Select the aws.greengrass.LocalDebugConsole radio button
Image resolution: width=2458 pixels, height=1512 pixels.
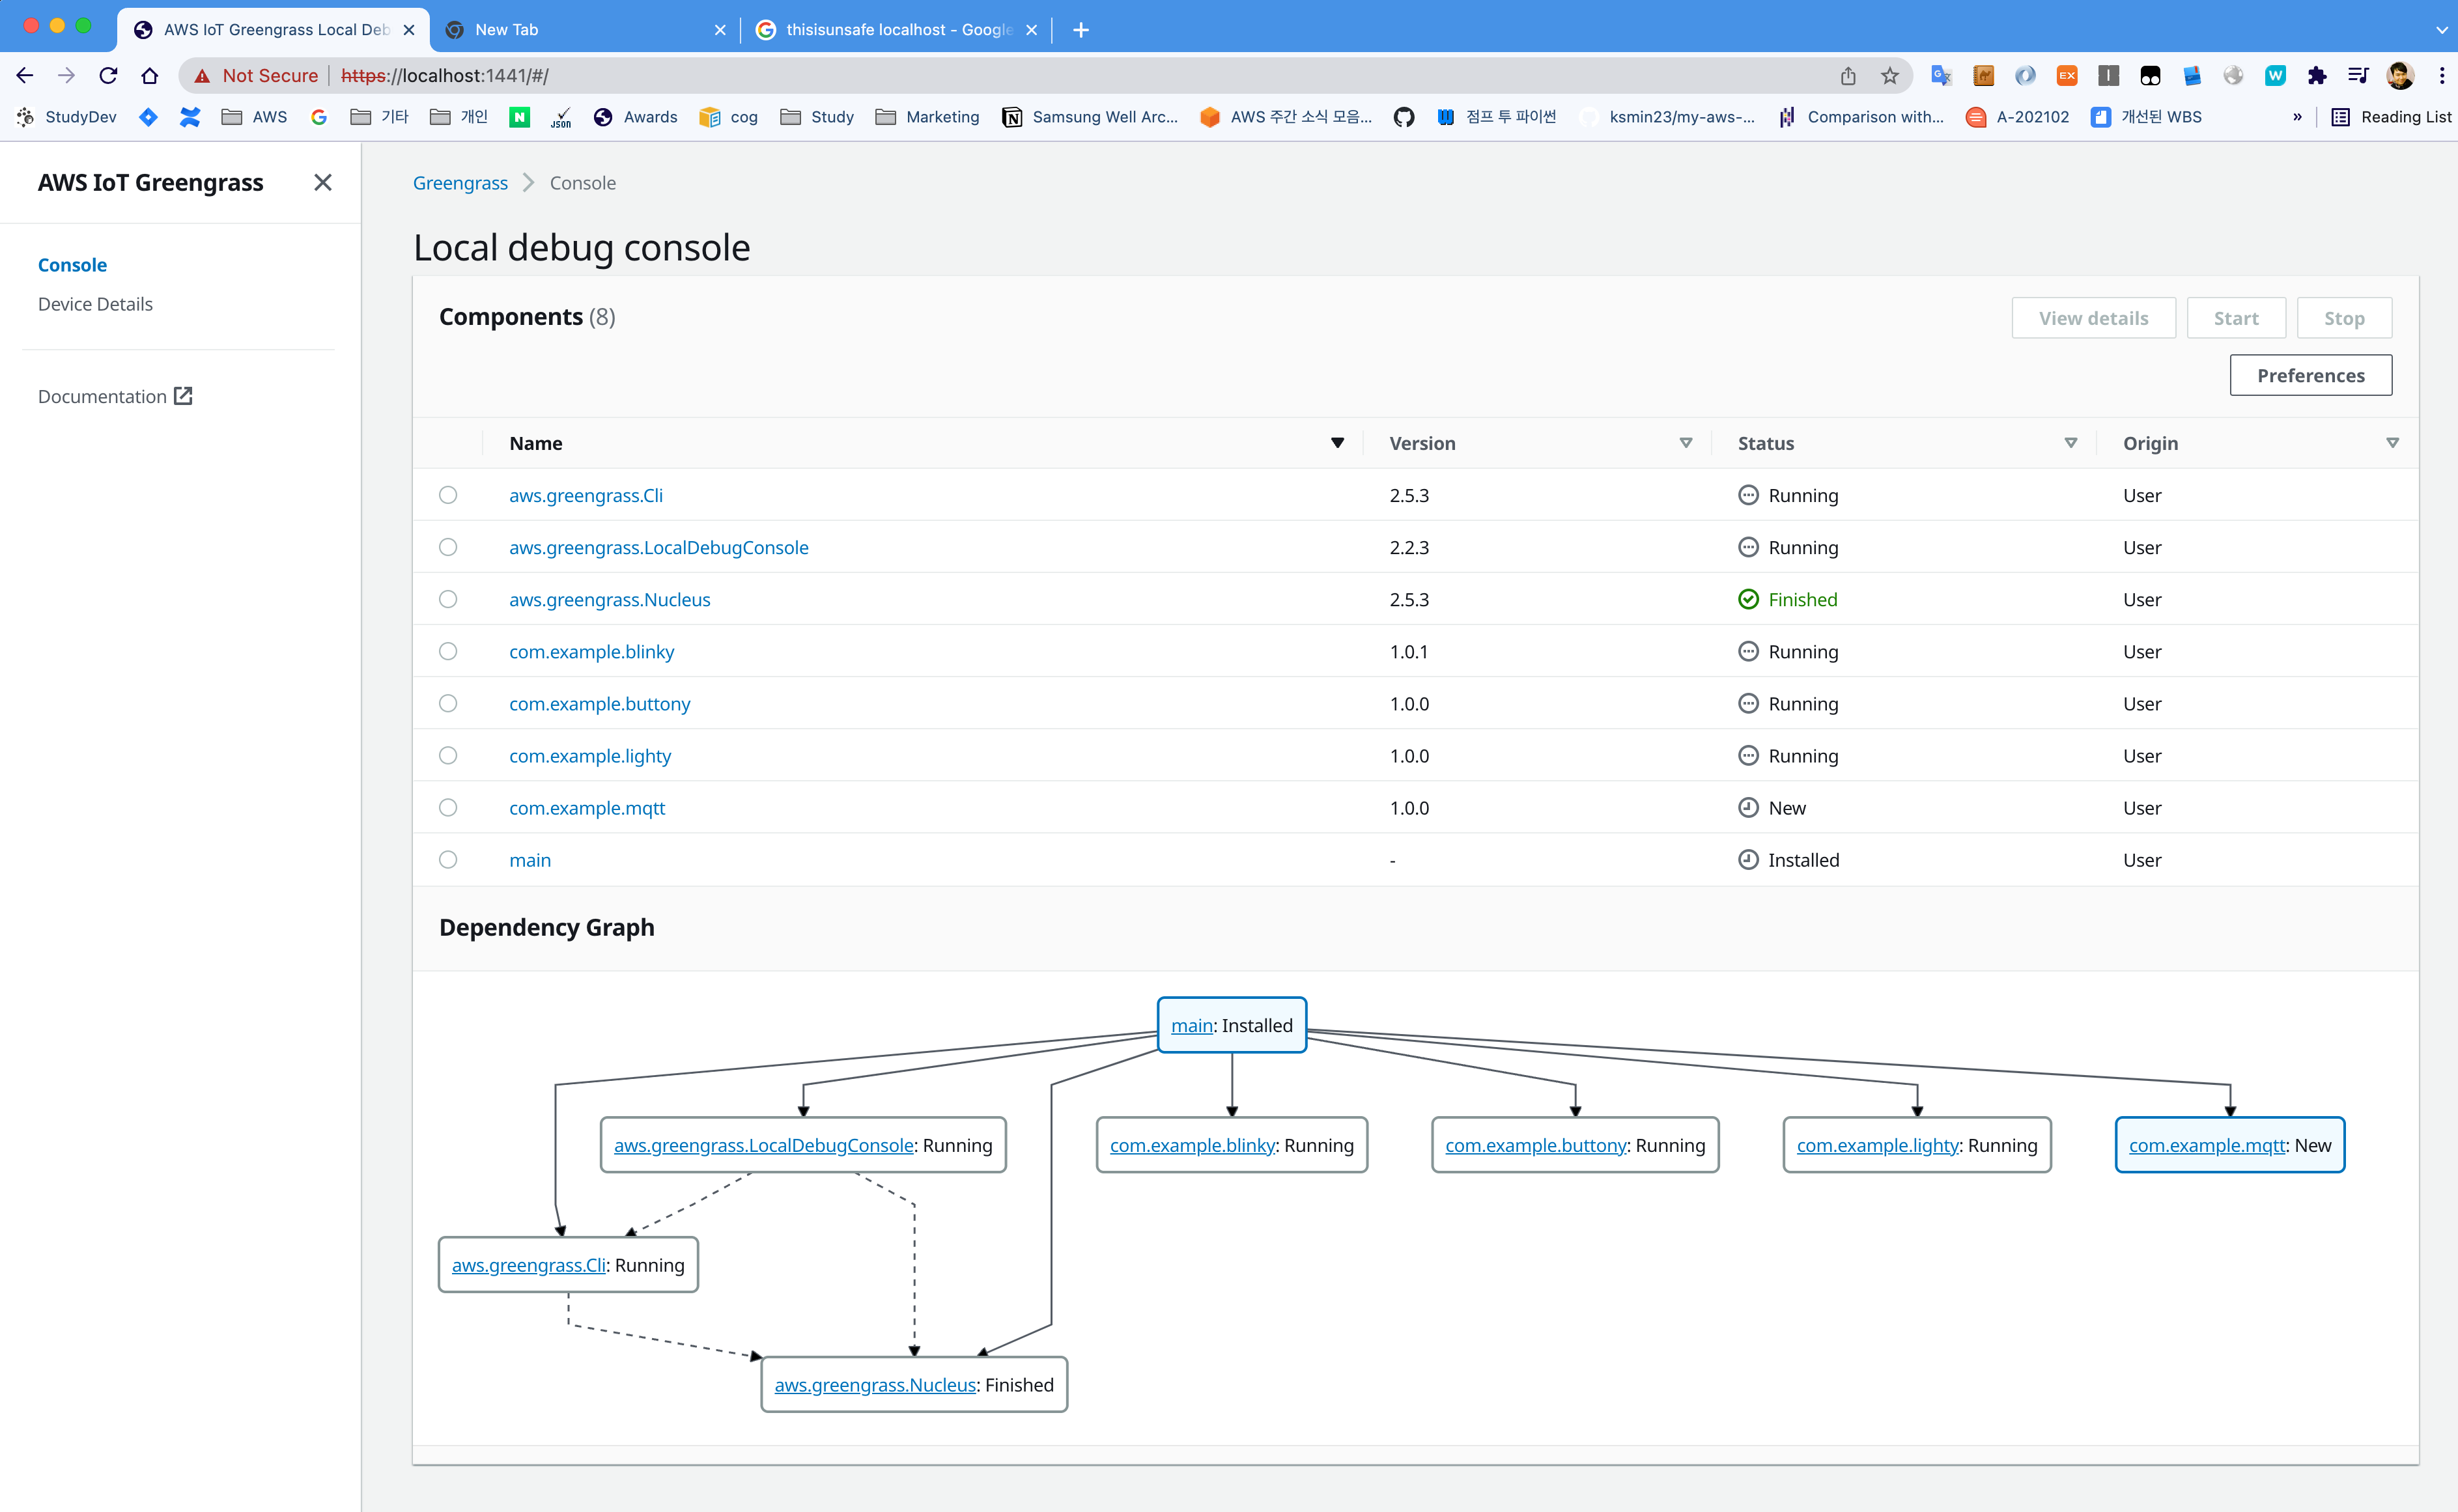448,547
